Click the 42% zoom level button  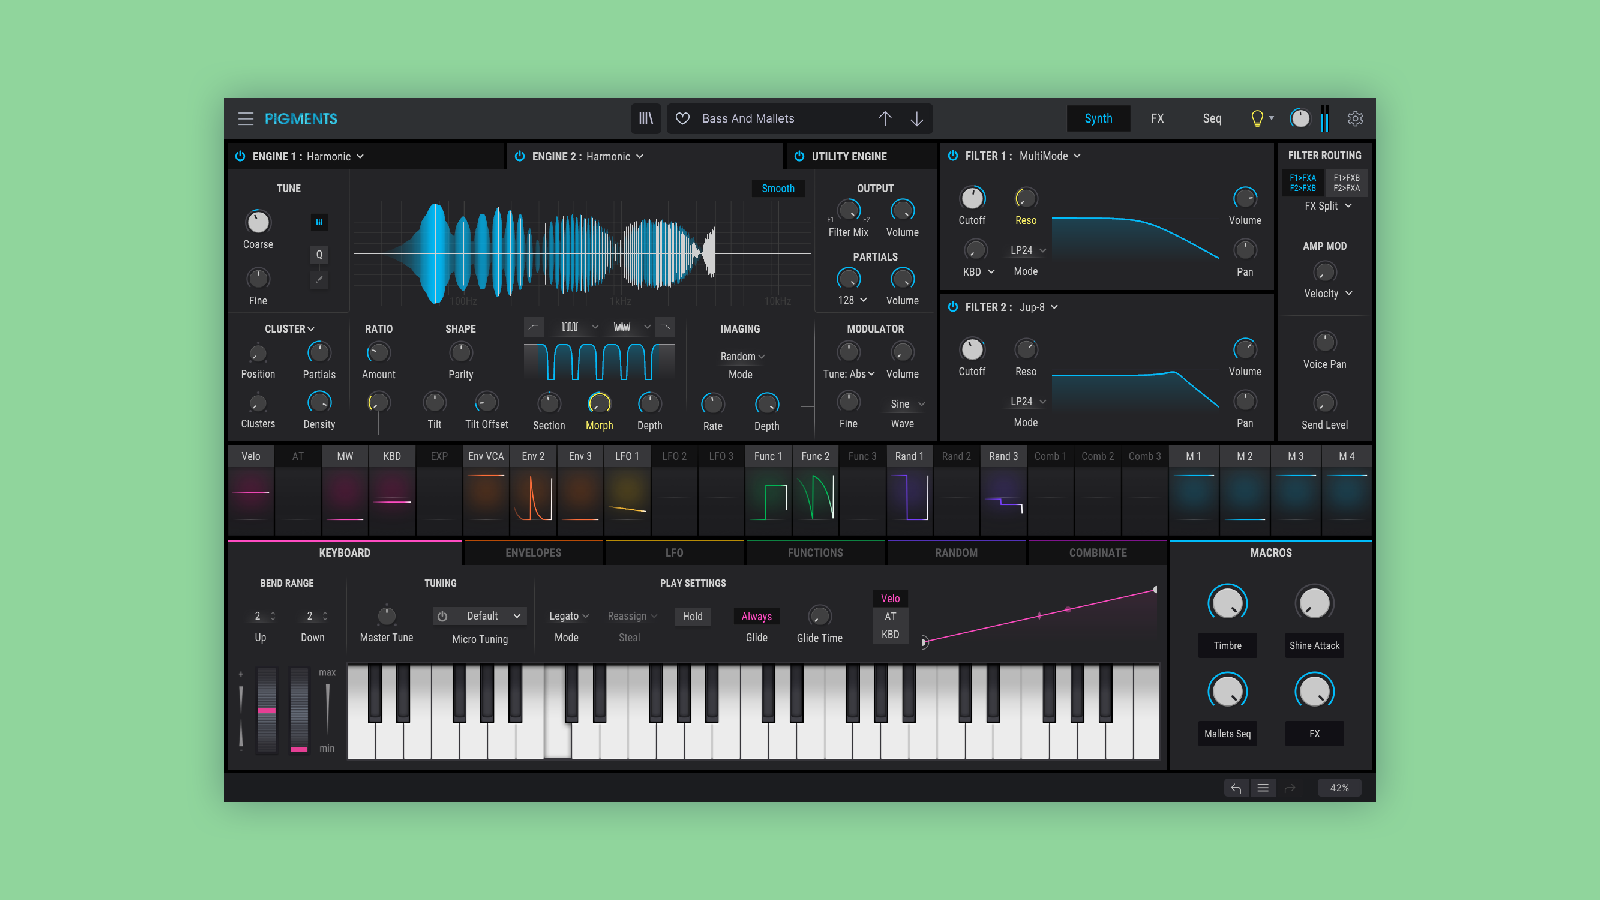pos(1339,788)
